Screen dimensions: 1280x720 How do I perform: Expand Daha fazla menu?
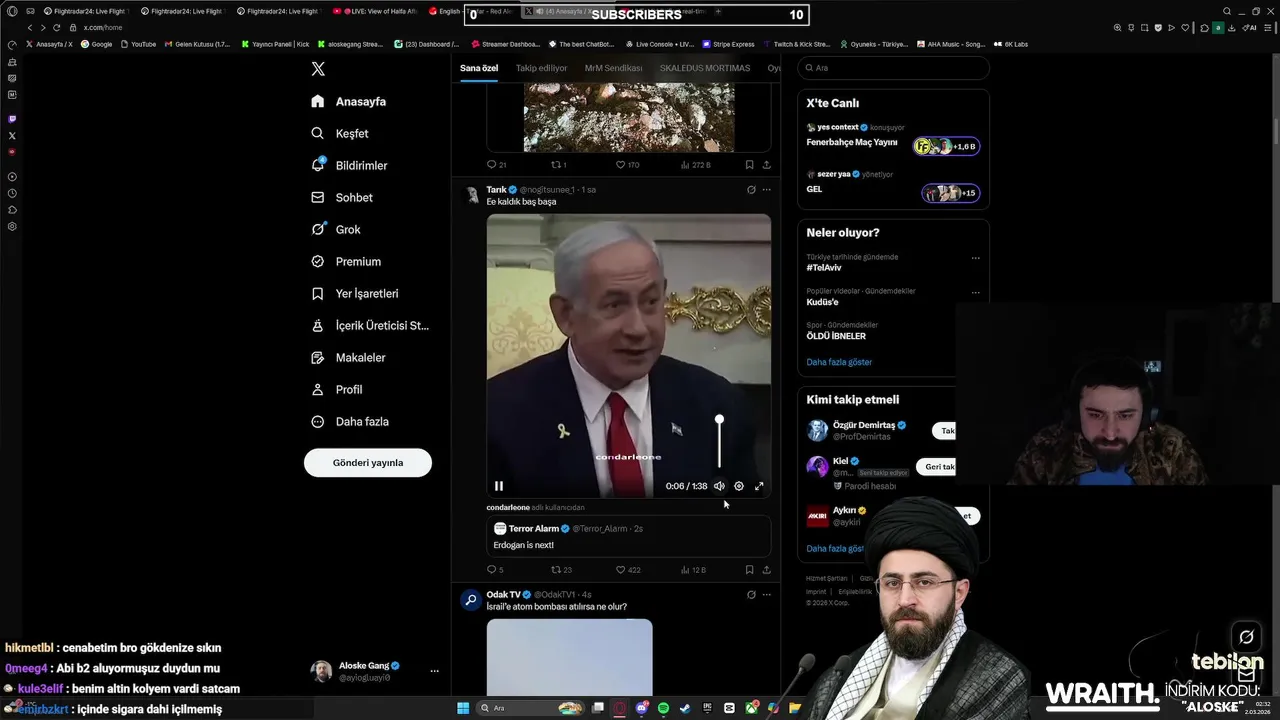pyautogui.click(x=349, y=421)
